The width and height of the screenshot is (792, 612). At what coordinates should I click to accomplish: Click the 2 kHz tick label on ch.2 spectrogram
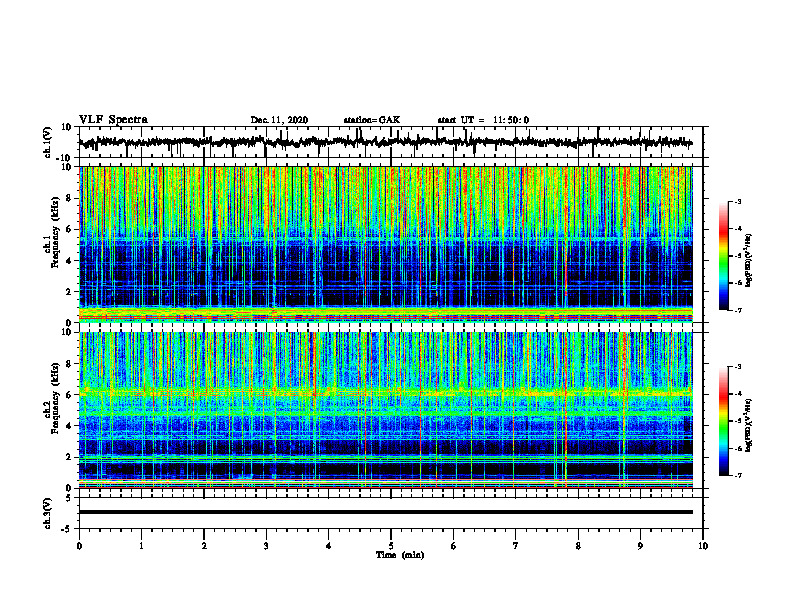coord(69,457)
